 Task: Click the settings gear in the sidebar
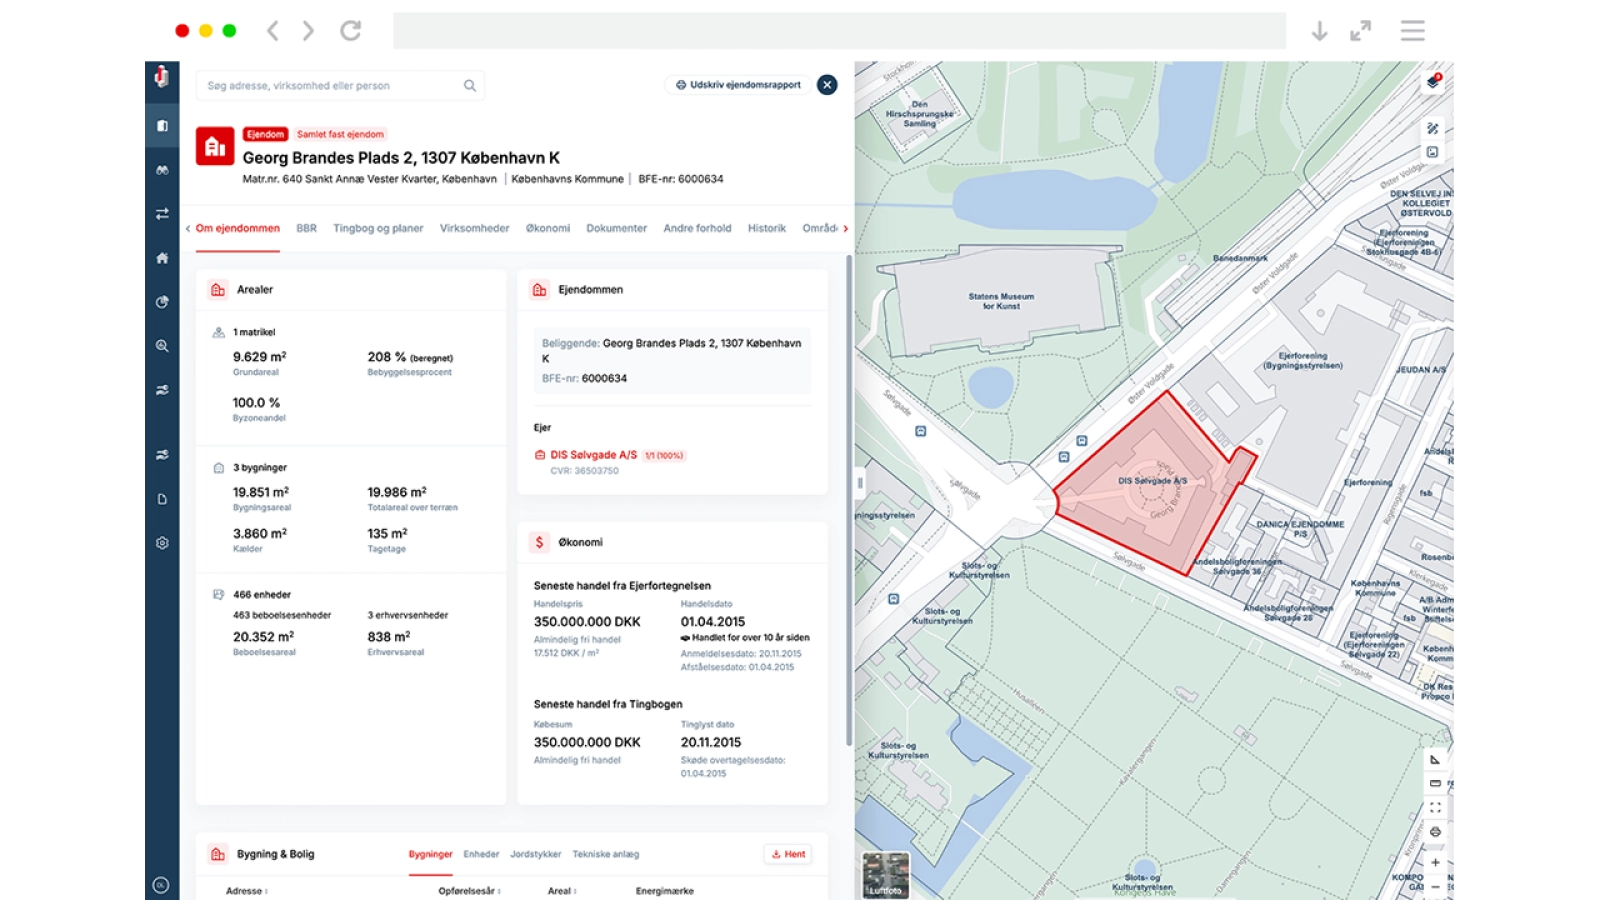pyautogui.click(x=162, y=543)
